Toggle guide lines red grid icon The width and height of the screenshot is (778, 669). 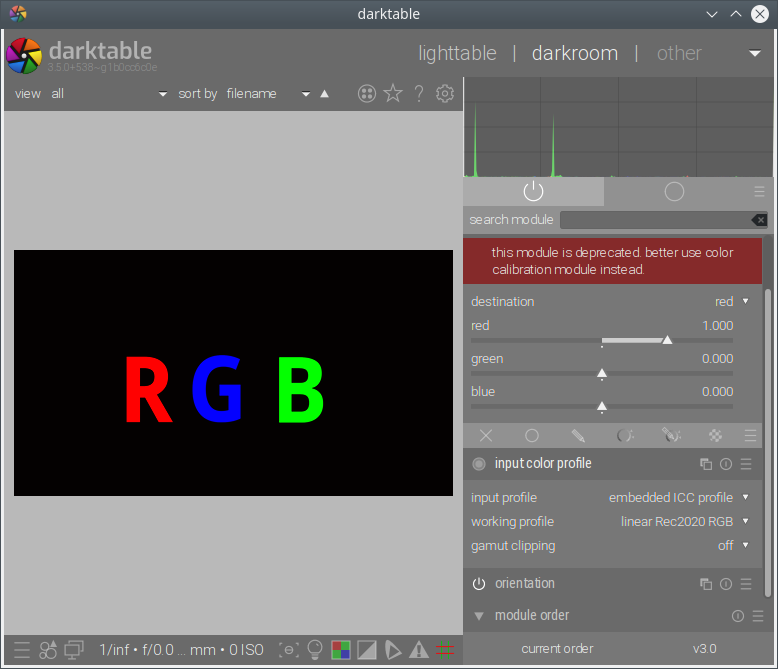coord(444,650)
